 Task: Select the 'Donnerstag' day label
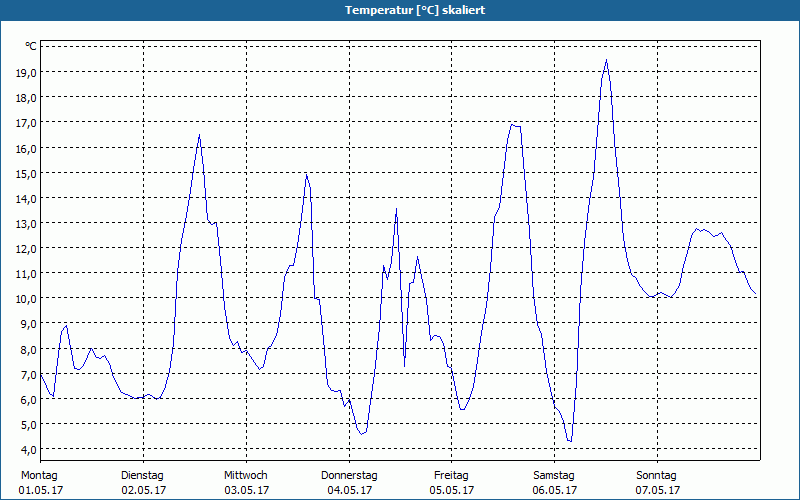pos(349,476)
